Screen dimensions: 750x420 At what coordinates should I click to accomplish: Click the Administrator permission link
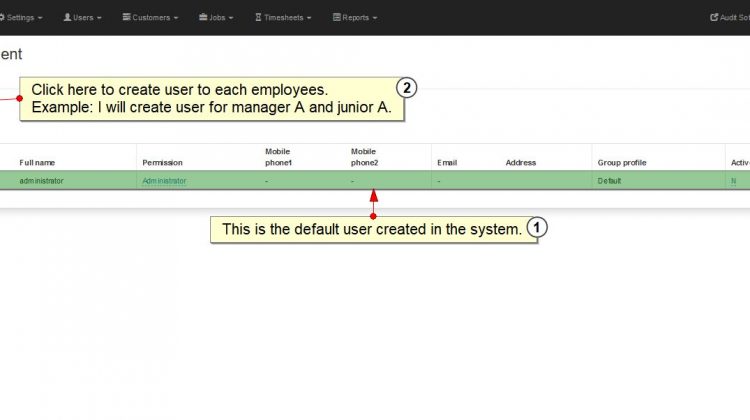point(164,181)
